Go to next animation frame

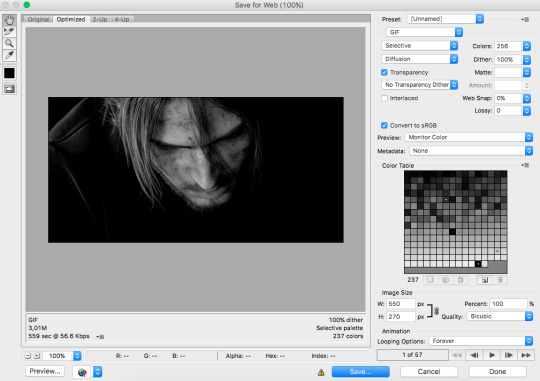coord(509,355)
